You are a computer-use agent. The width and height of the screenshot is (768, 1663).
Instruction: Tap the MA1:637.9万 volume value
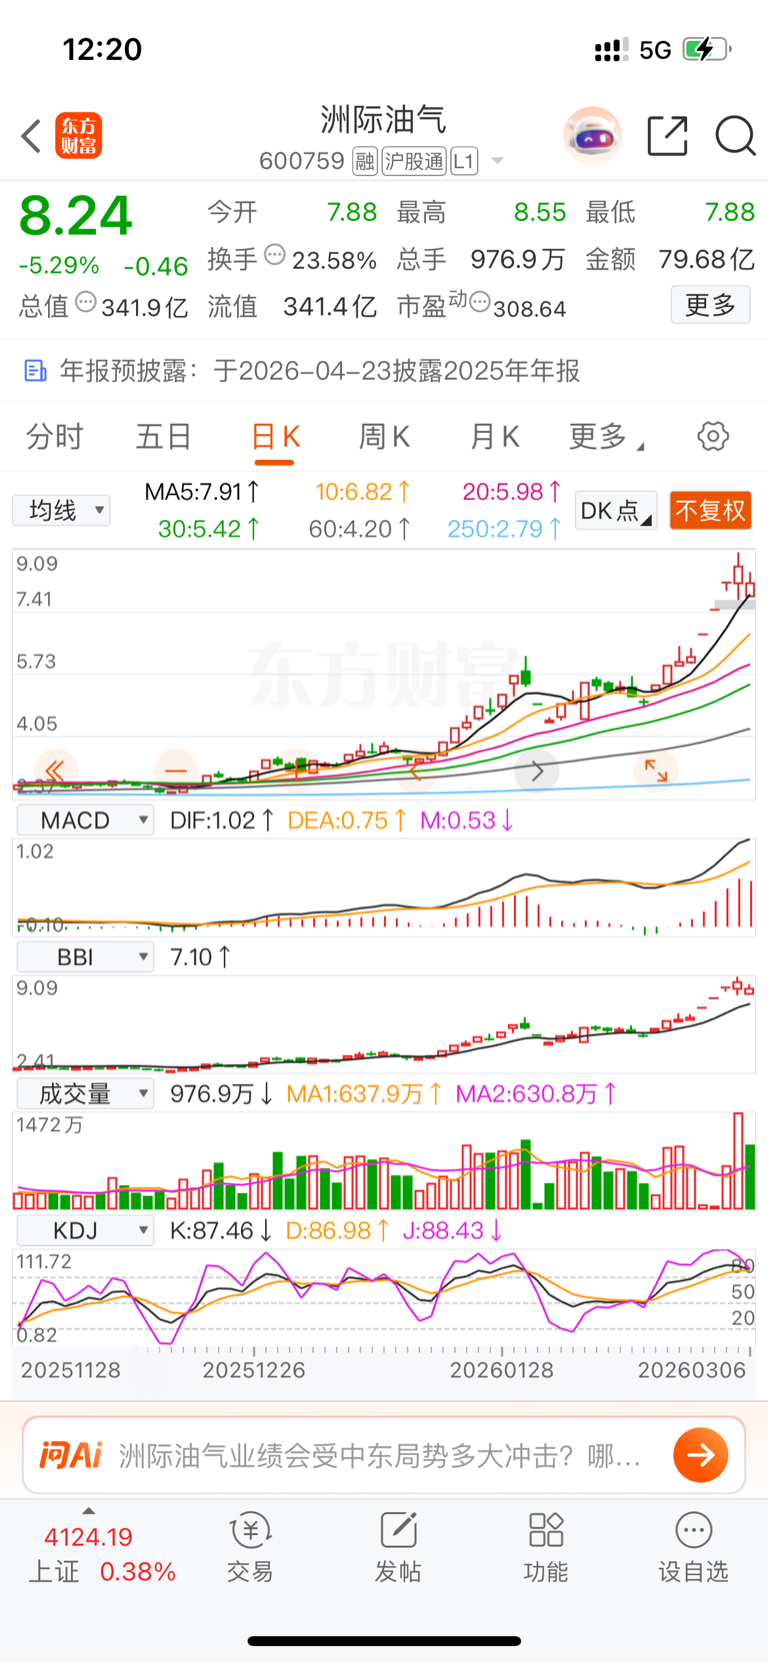pyautogui.click(x=365, y=1094)
